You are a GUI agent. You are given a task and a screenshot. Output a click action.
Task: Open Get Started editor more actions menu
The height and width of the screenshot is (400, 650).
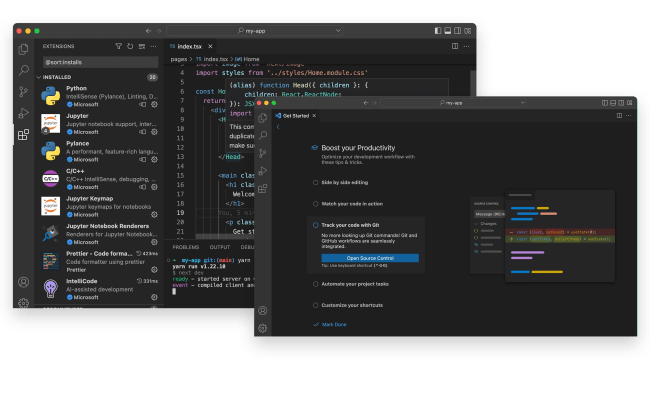tap(628, 116)
